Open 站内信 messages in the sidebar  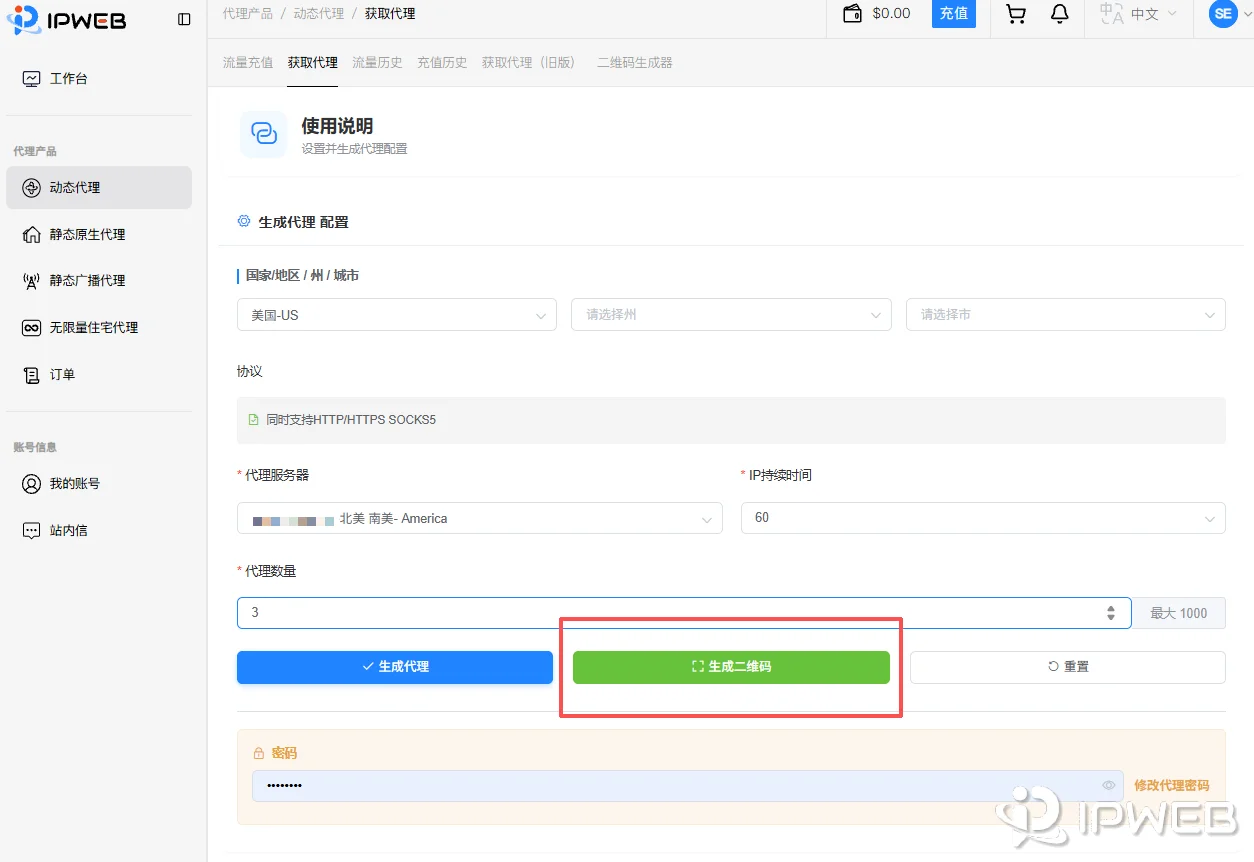tap(99, 530)
